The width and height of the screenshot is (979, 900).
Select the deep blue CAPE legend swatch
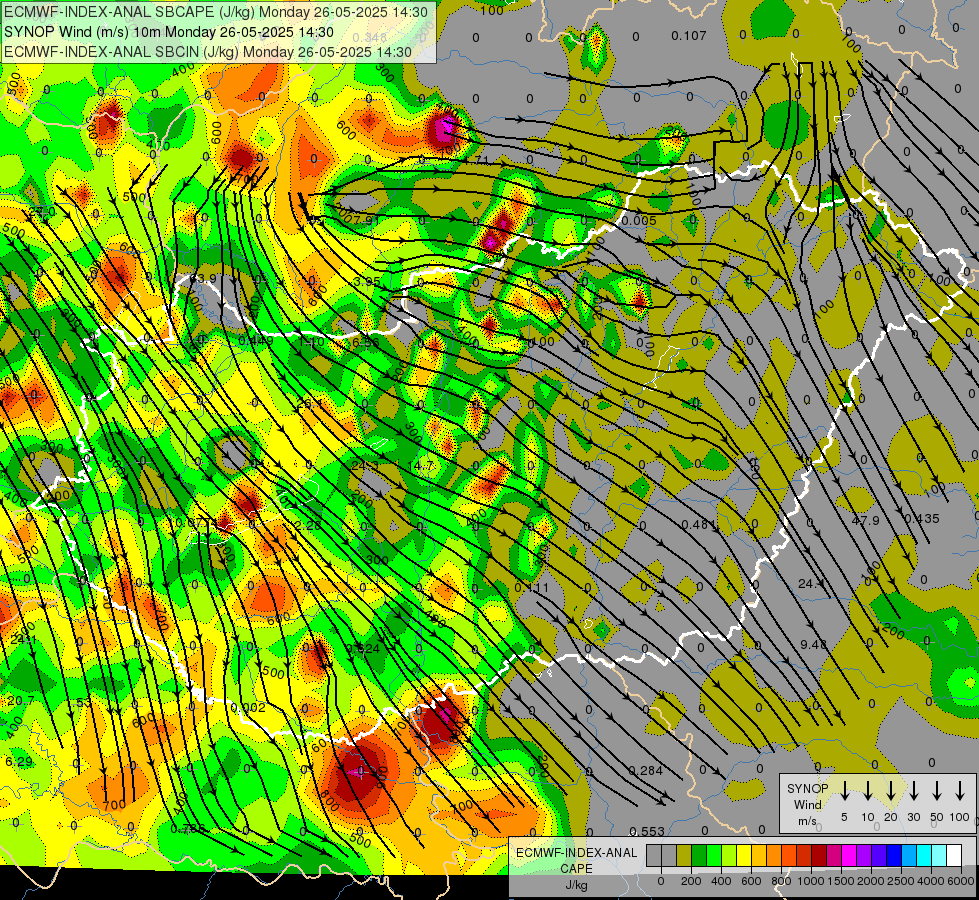[x=894, y=856]
